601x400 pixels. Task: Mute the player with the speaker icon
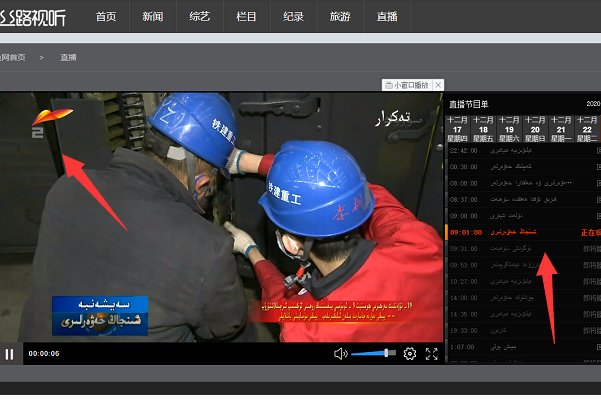point(340,354)
